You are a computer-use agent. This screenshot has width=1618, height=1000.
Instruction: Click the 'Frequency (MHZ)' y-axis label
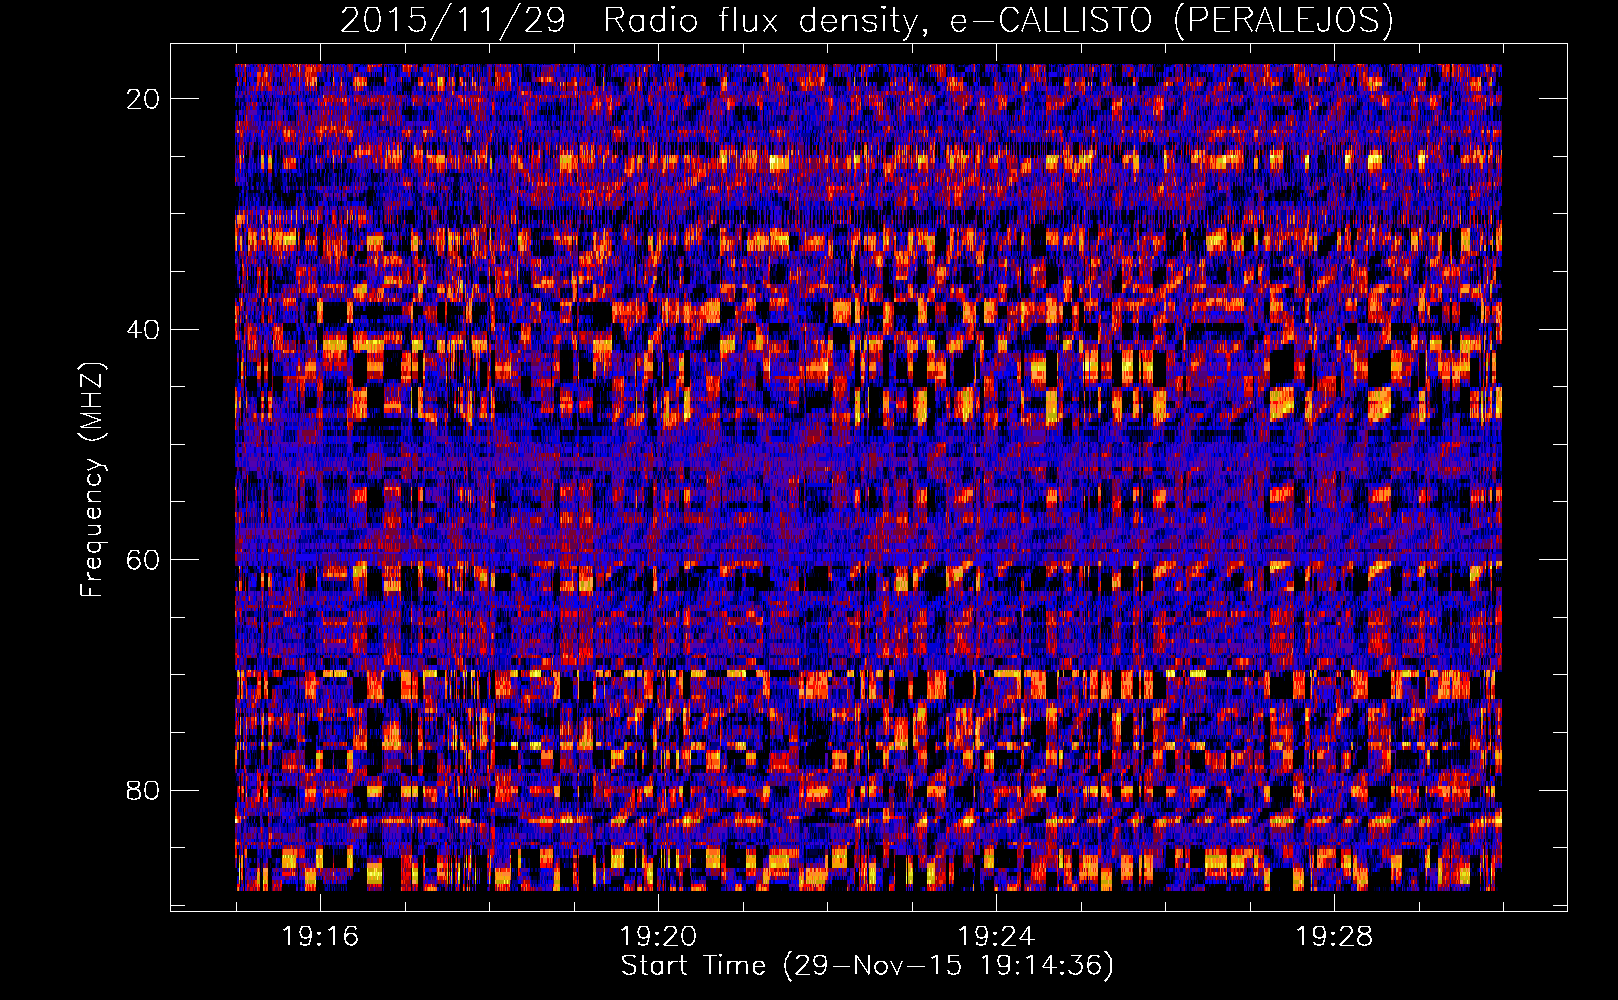pos(92,480)
